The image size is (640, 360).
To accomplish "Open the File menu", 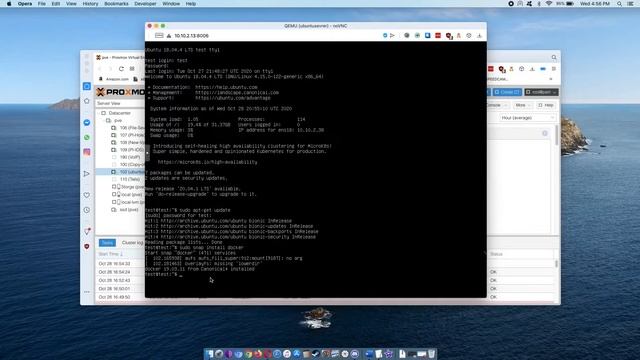I will pyautogui.click(x=42, y=4).
